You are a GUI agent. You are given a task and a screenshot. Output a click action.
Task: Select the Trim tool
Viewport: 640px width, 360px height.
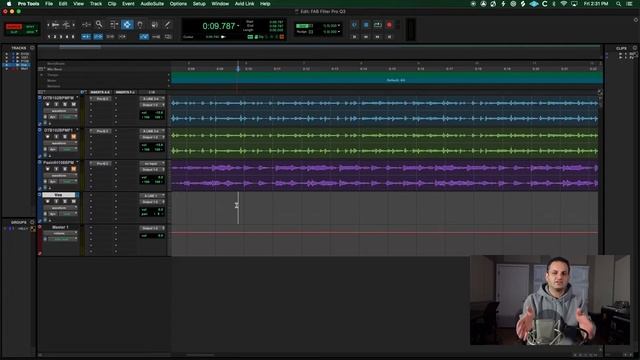point(114,25)
